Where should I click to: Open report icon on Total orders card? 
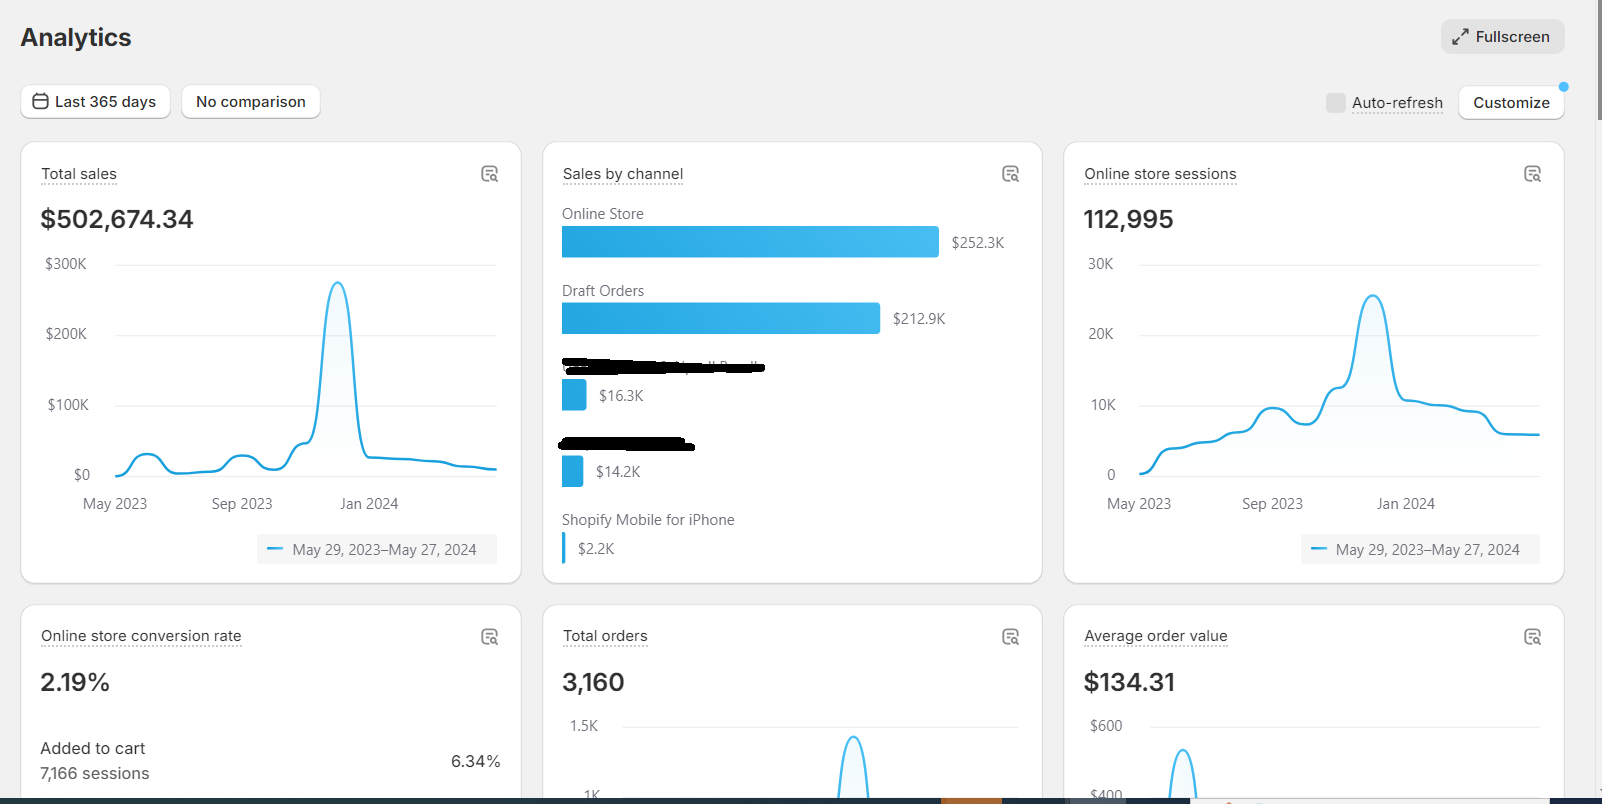pos(1010,637)
